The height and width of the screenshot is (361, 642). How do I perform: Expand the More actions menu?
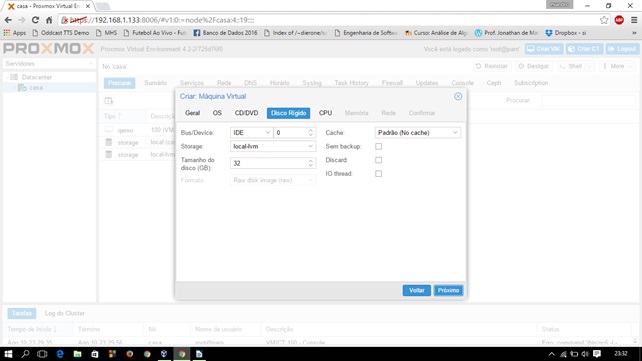[x=617, y=66]
